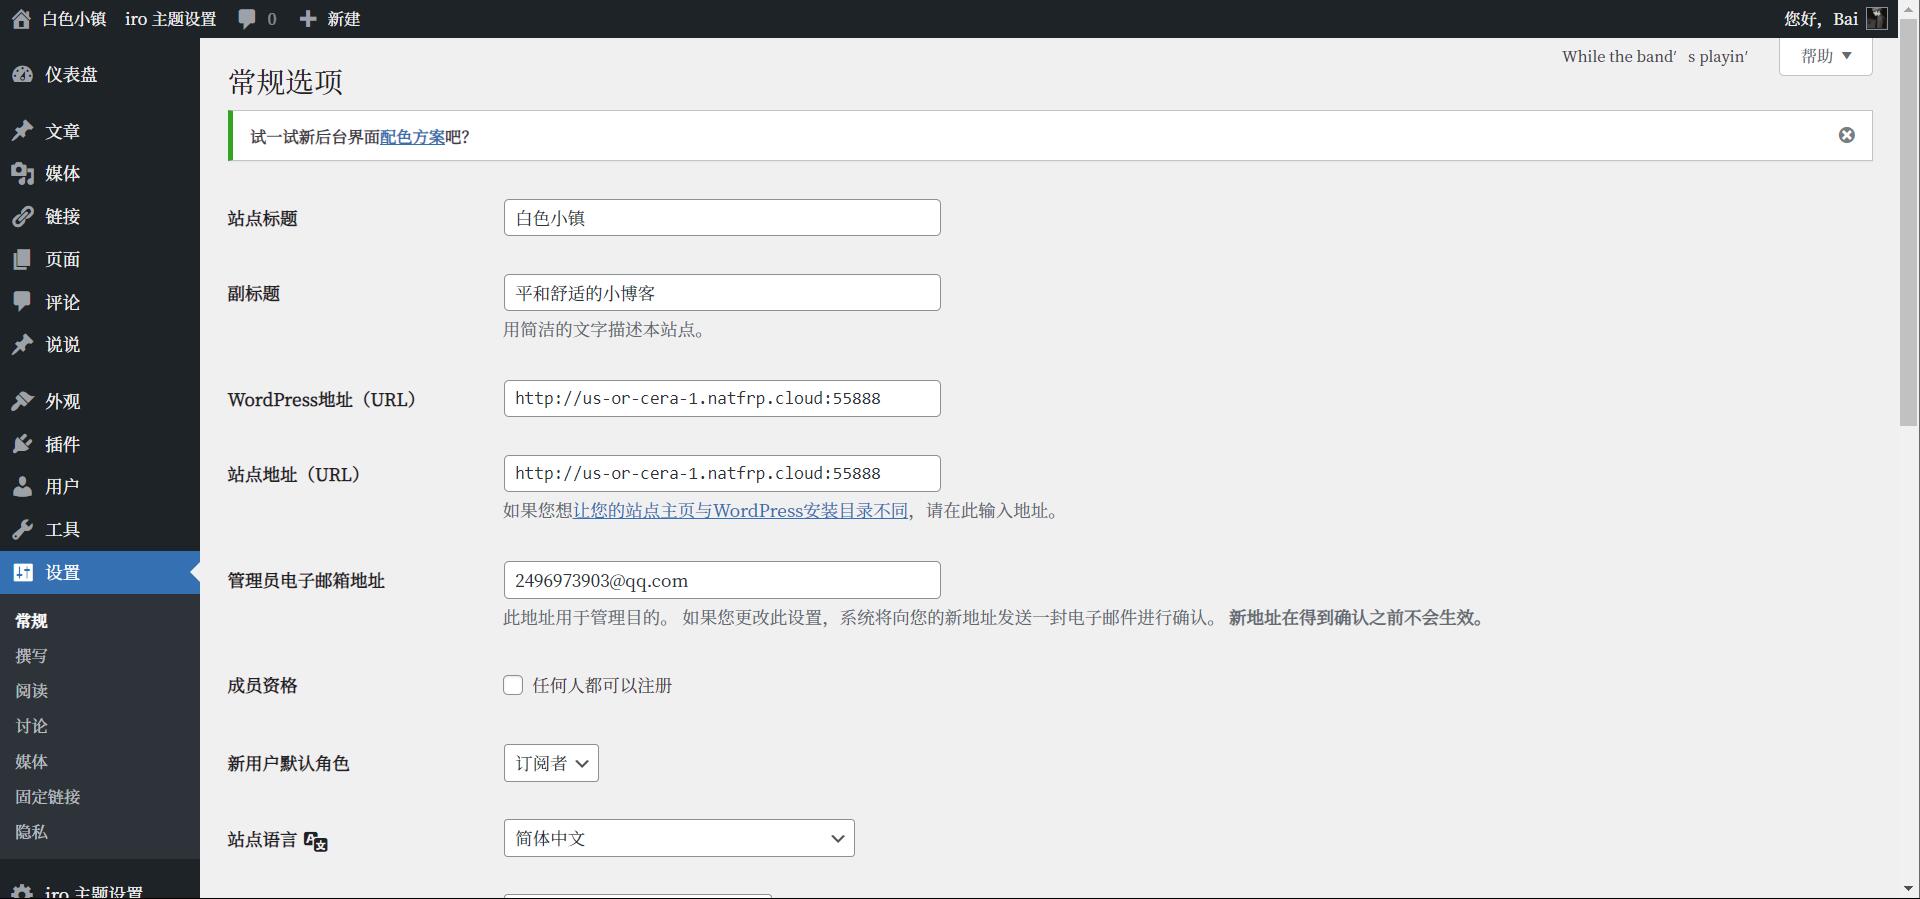Click the chain link icon for 链接
Screen dimensions: 1920x899
tap(22, 217)
